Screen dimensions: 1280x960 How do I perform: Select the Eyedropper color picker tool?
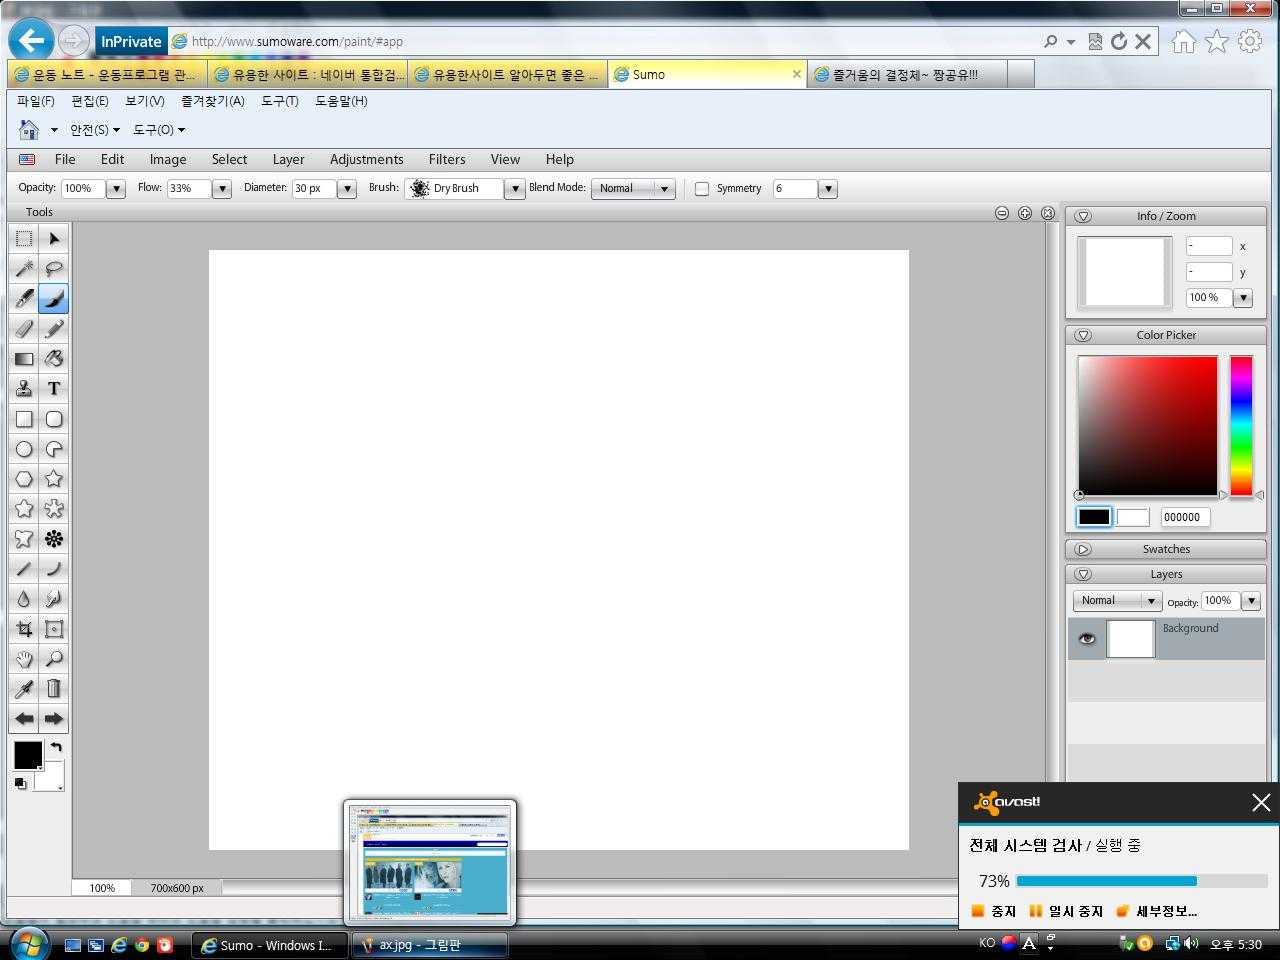[24, 689]
